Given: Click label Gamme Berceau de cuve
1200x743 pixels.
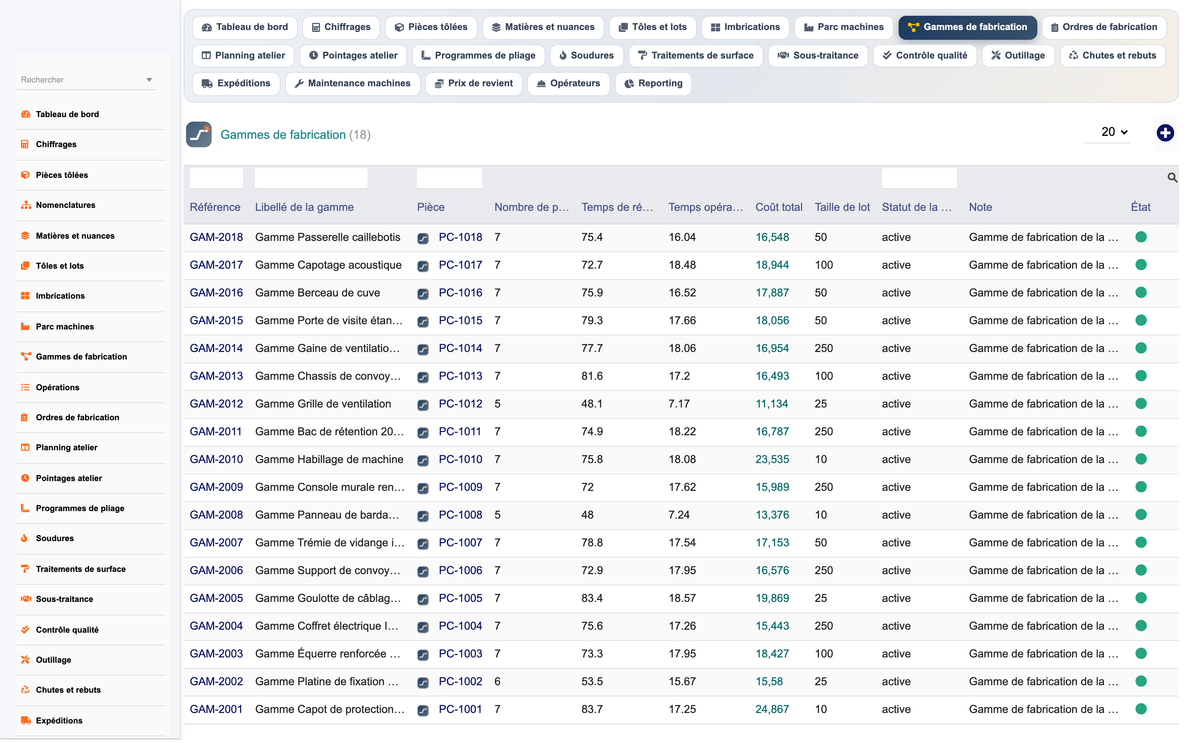Looking at the screenshot, I should [319, 294].
